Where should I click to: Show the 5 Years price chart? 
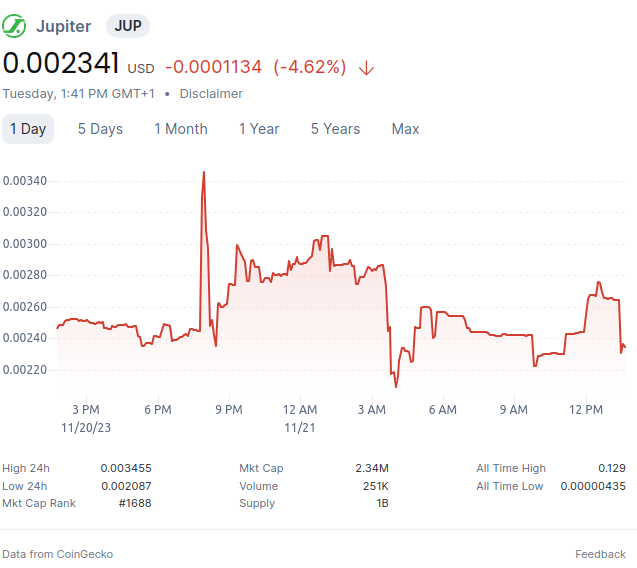click(336, 129)
